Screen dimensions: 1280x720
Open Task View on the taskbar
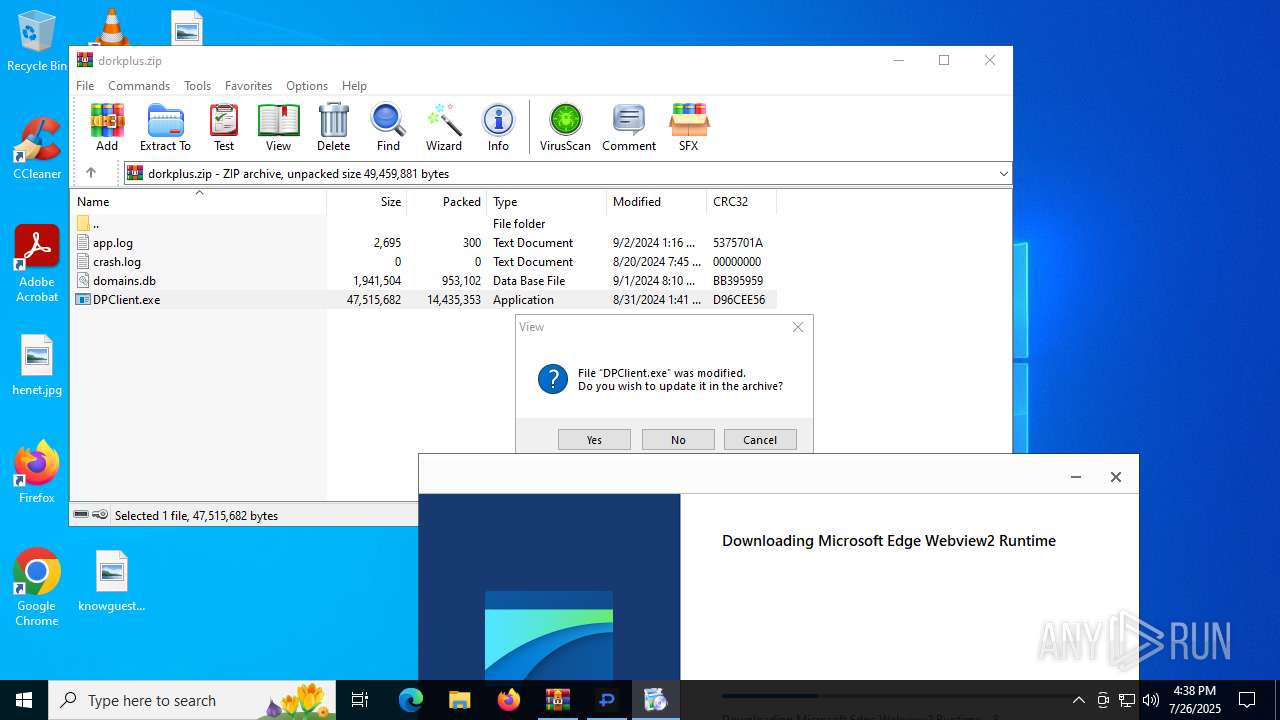tap(360, 700)
